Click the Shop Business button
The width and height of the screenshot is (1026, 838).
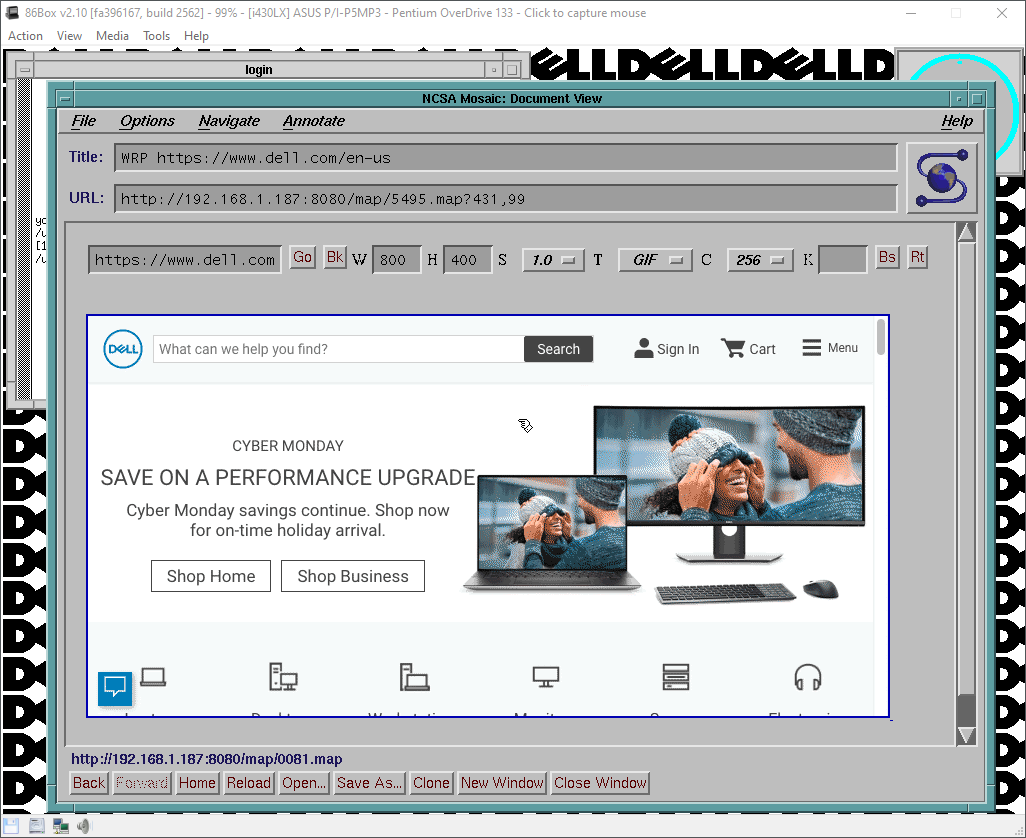coord(353,576)
